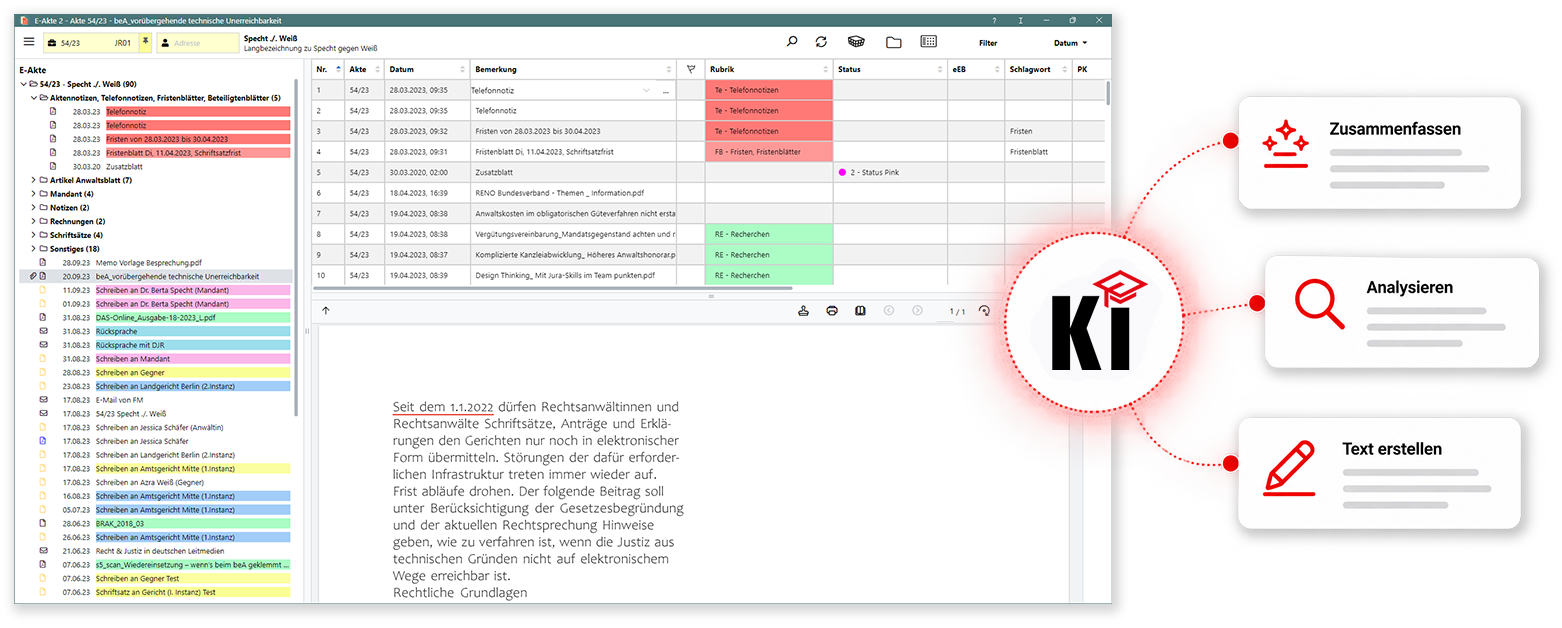Sort by the Datum column header
The image size is (1562, 628).
click(427, 69)
